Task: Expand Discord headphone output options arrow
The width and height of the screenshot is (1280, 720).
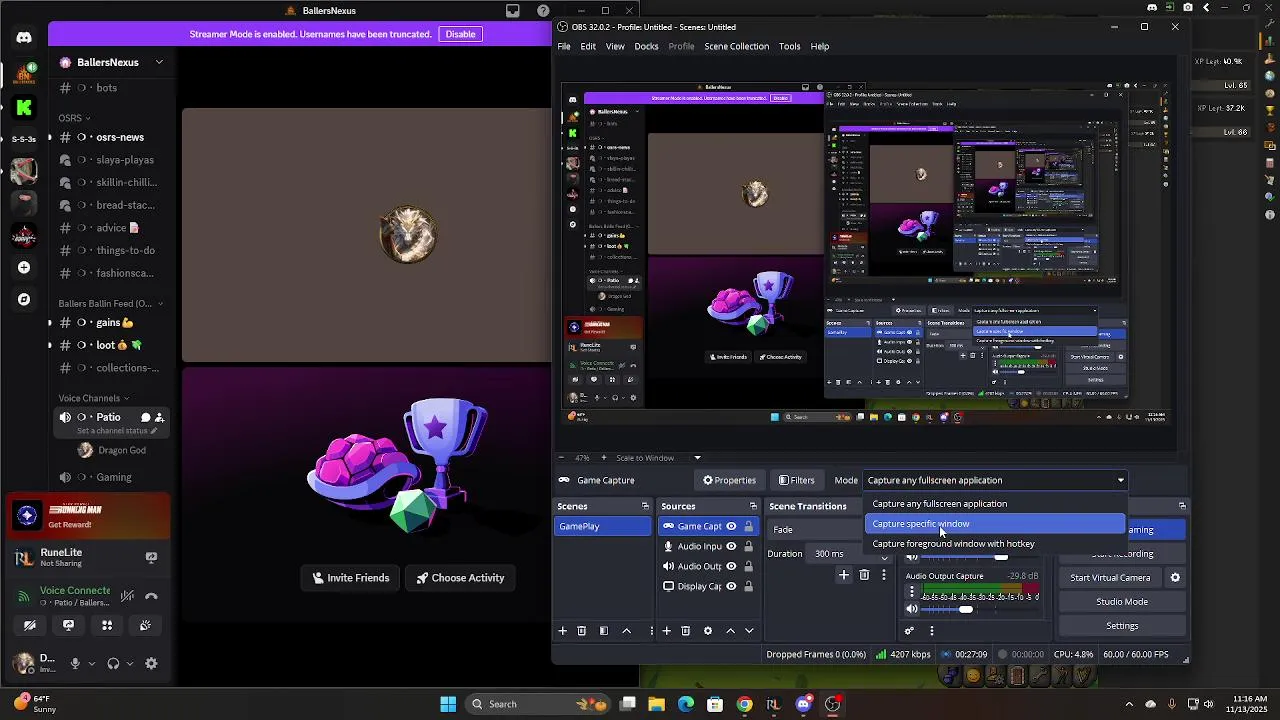Action: pos(129,663)
